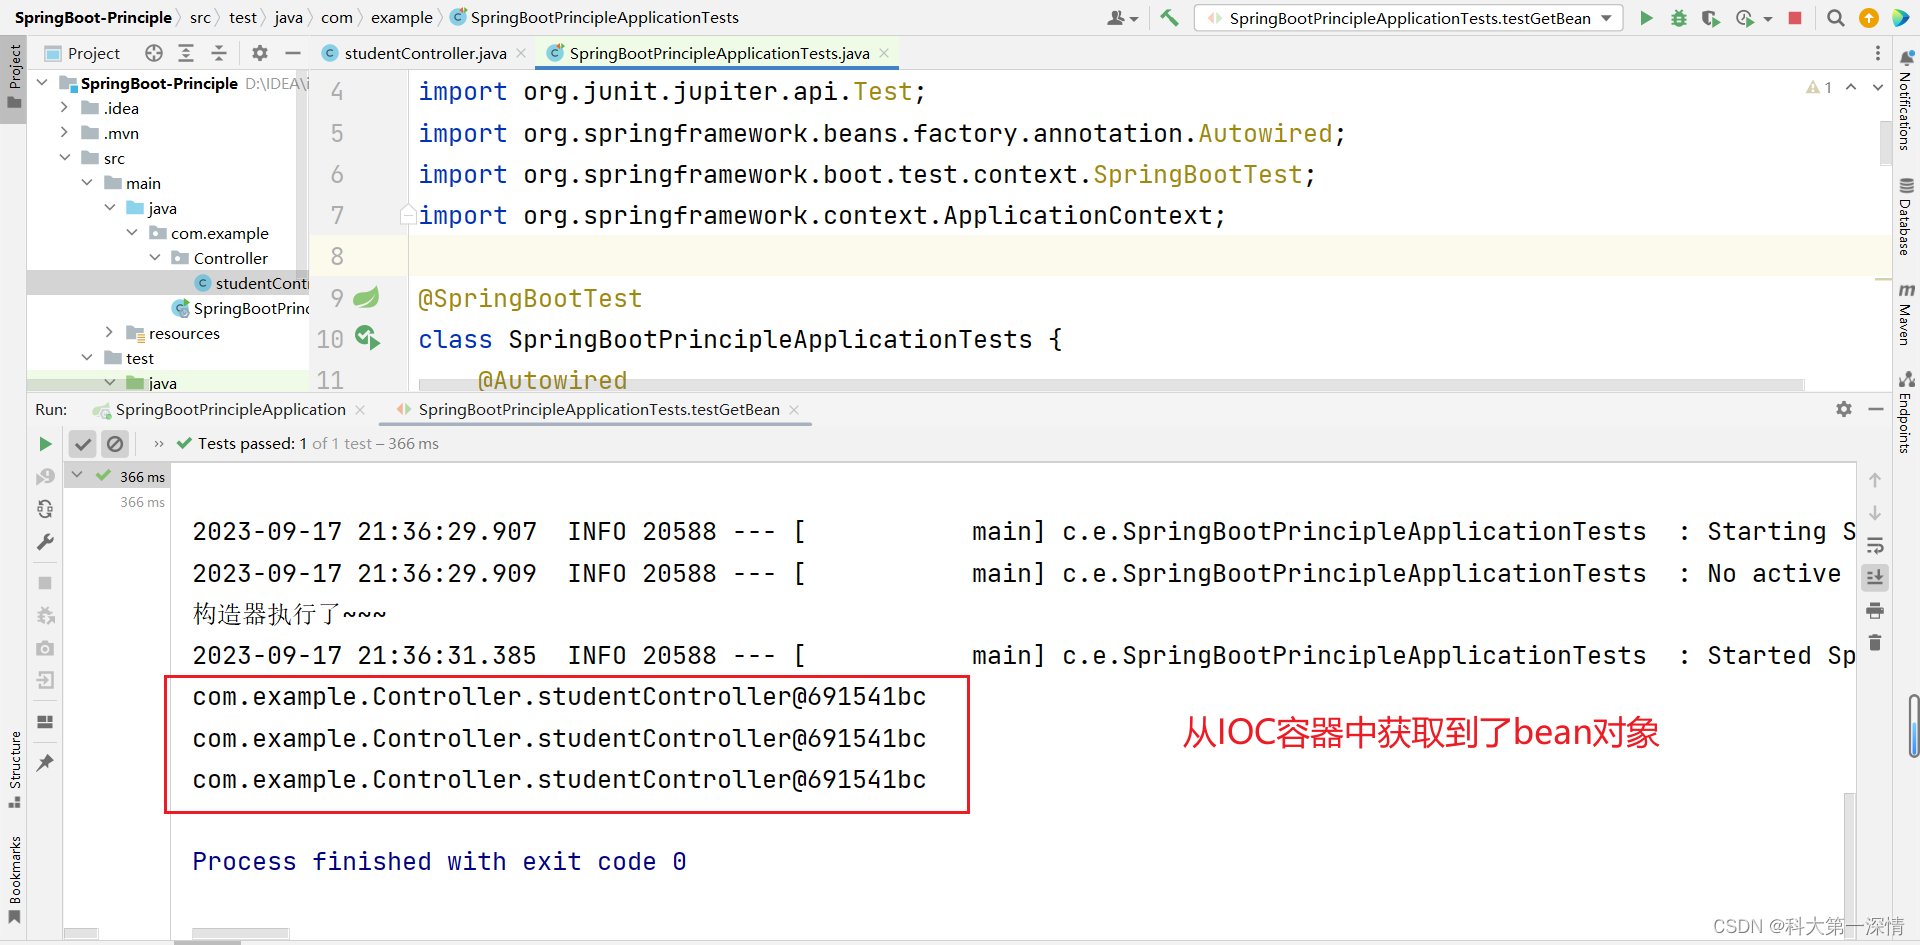Go to next highlighted problem arrow
Screen dimensions: 1920x945
point(1878,88)
